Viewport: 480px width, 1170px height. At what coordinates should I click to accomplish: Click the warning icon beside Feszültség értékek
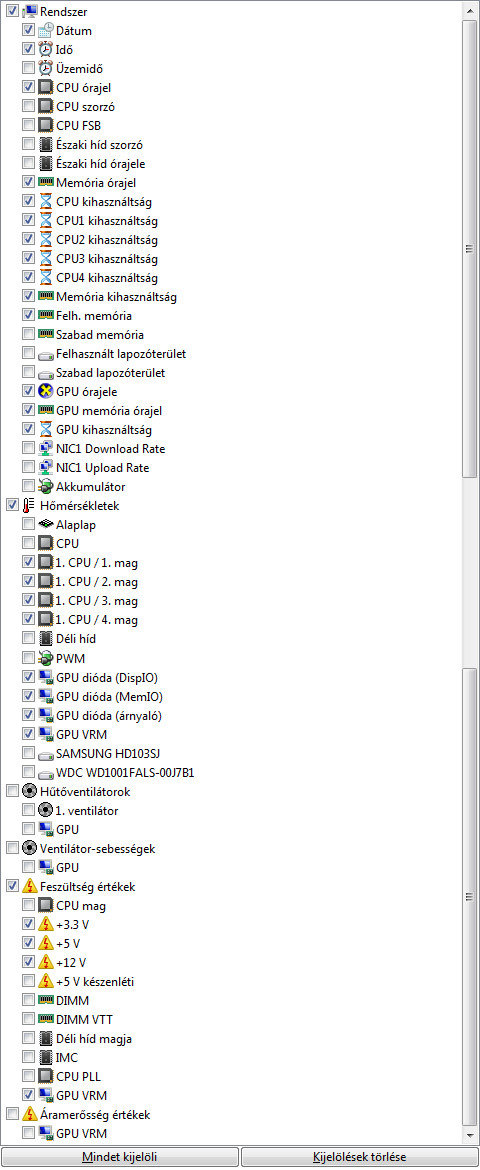tap(29, 886)
